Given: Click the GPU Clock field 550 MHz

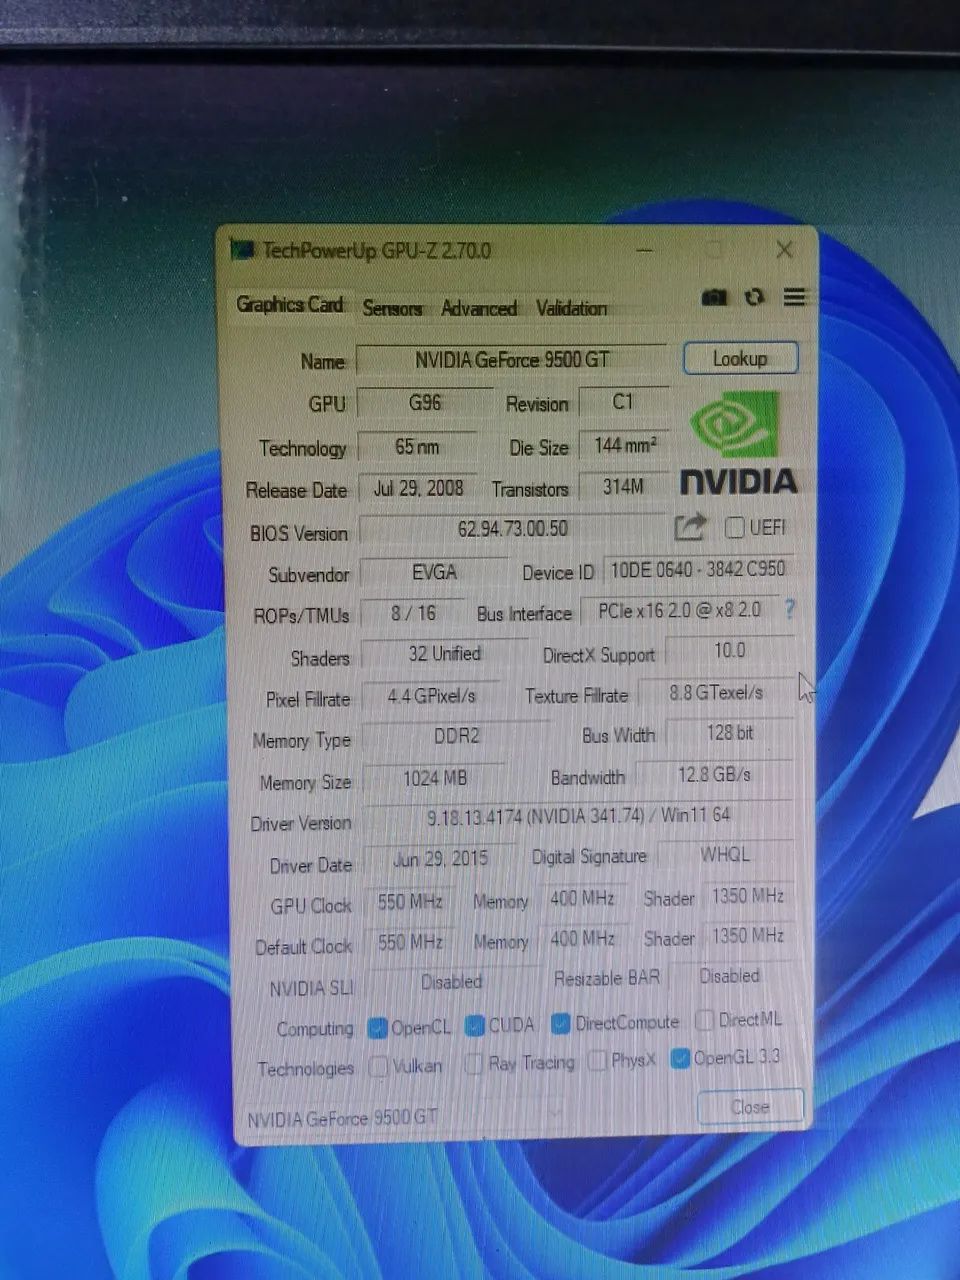Looking at the screenshot, I should [x=410, y=901].
